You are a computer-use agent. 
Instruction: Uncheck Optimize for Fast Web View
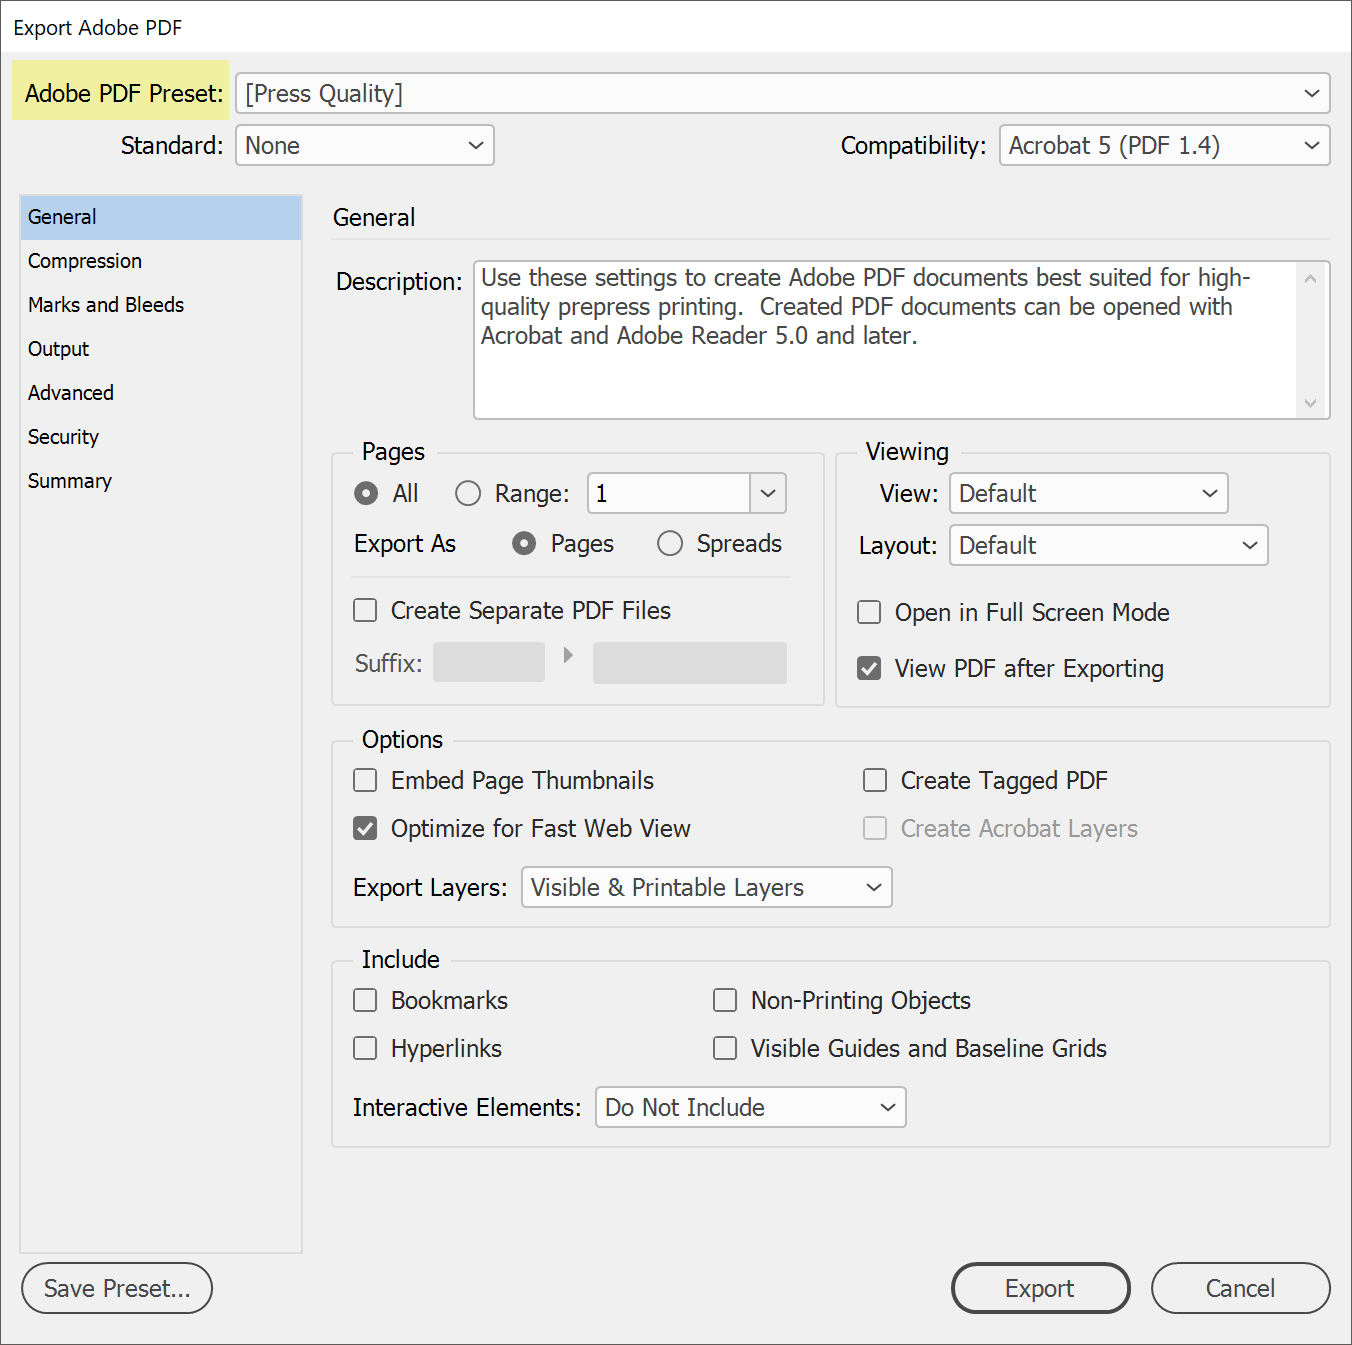[x=365, y=828]
